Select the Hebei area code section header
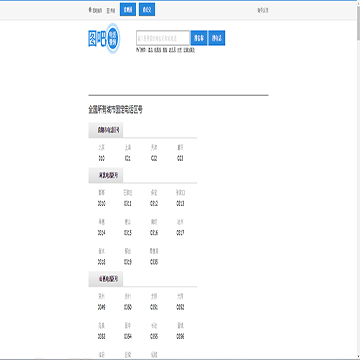 (x=106, y=175)
